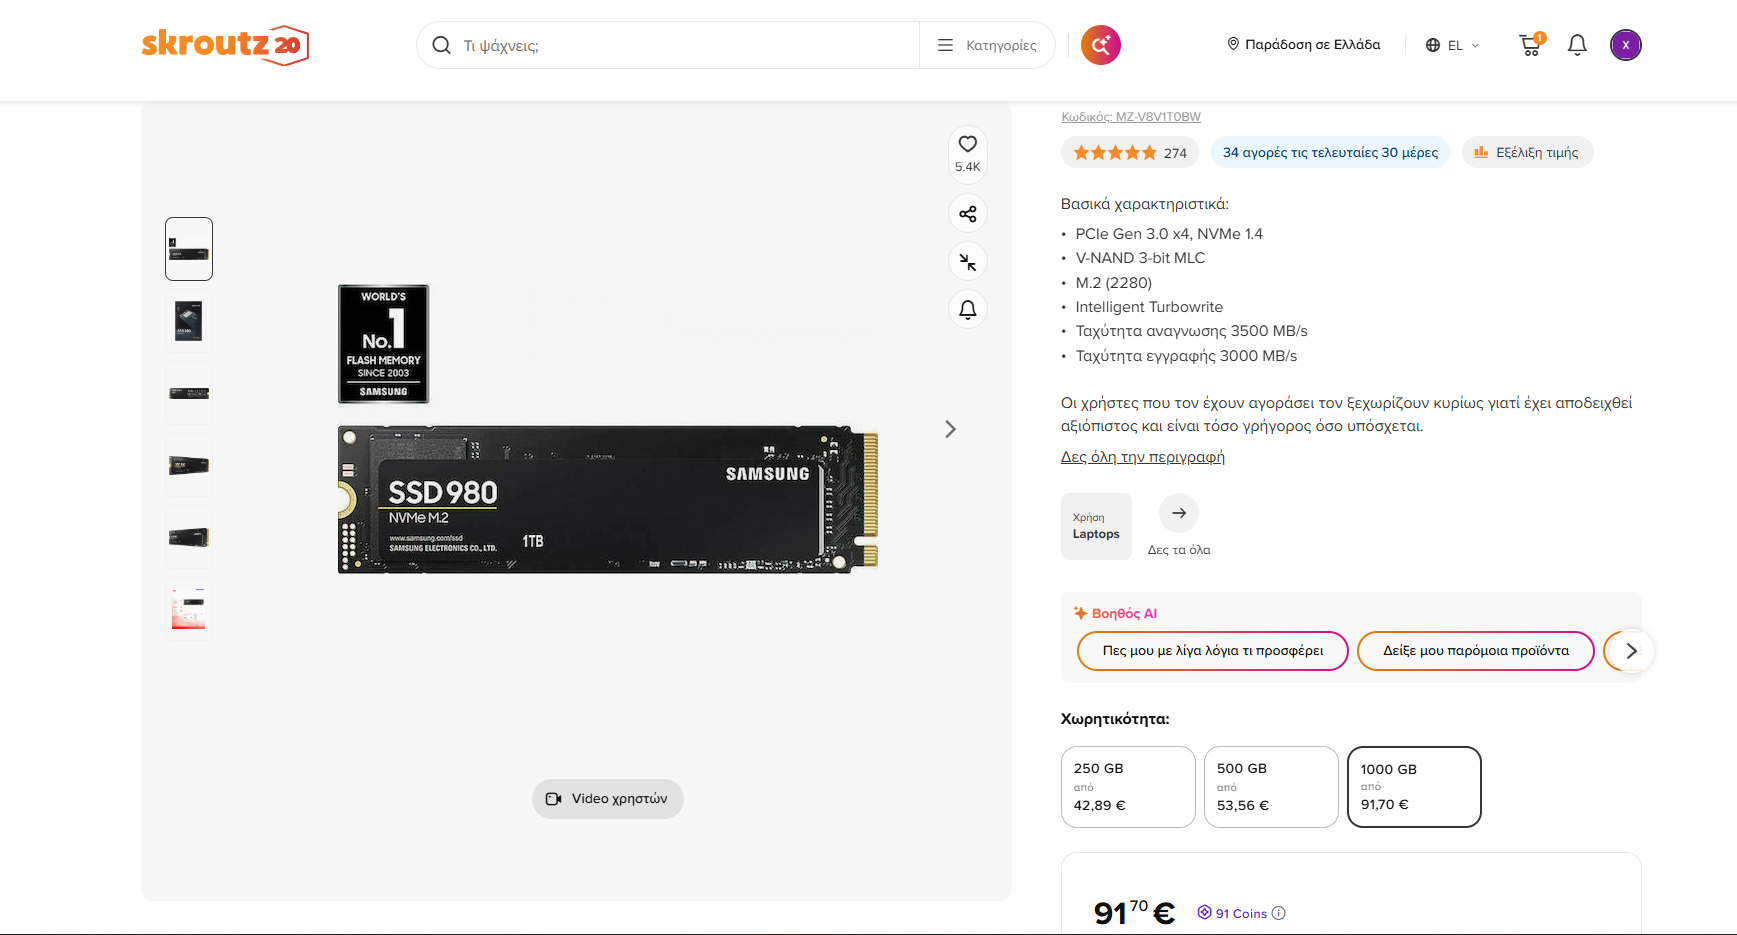
Task: Open the Κατηγορίες categories menu
Action: click(x=987, y=45)
